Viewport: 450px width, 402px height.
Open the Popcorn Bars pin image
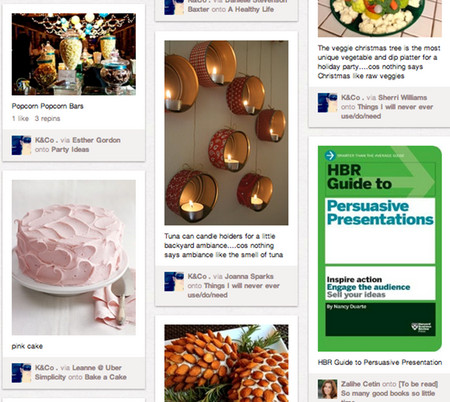[74, 54]
